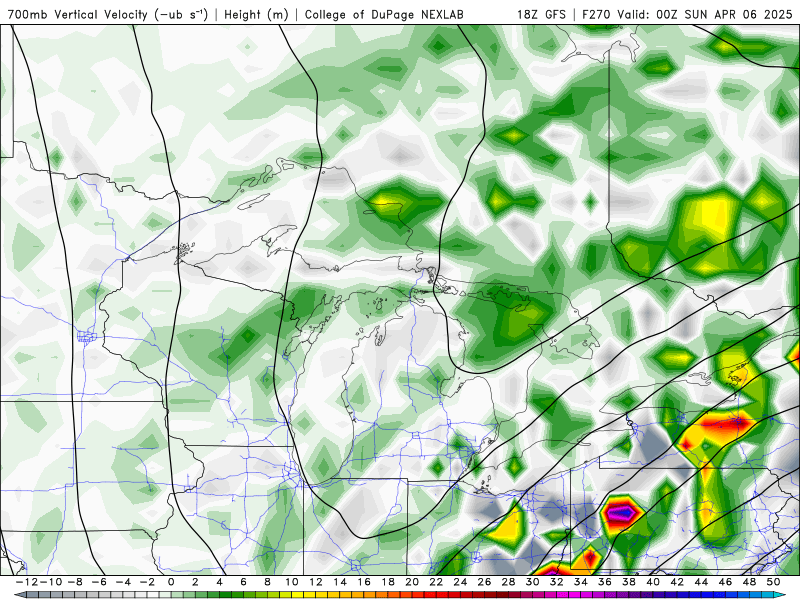
Task: Select the "-8" color scale label
Action: pyautogui.click(x=74, y=582)
